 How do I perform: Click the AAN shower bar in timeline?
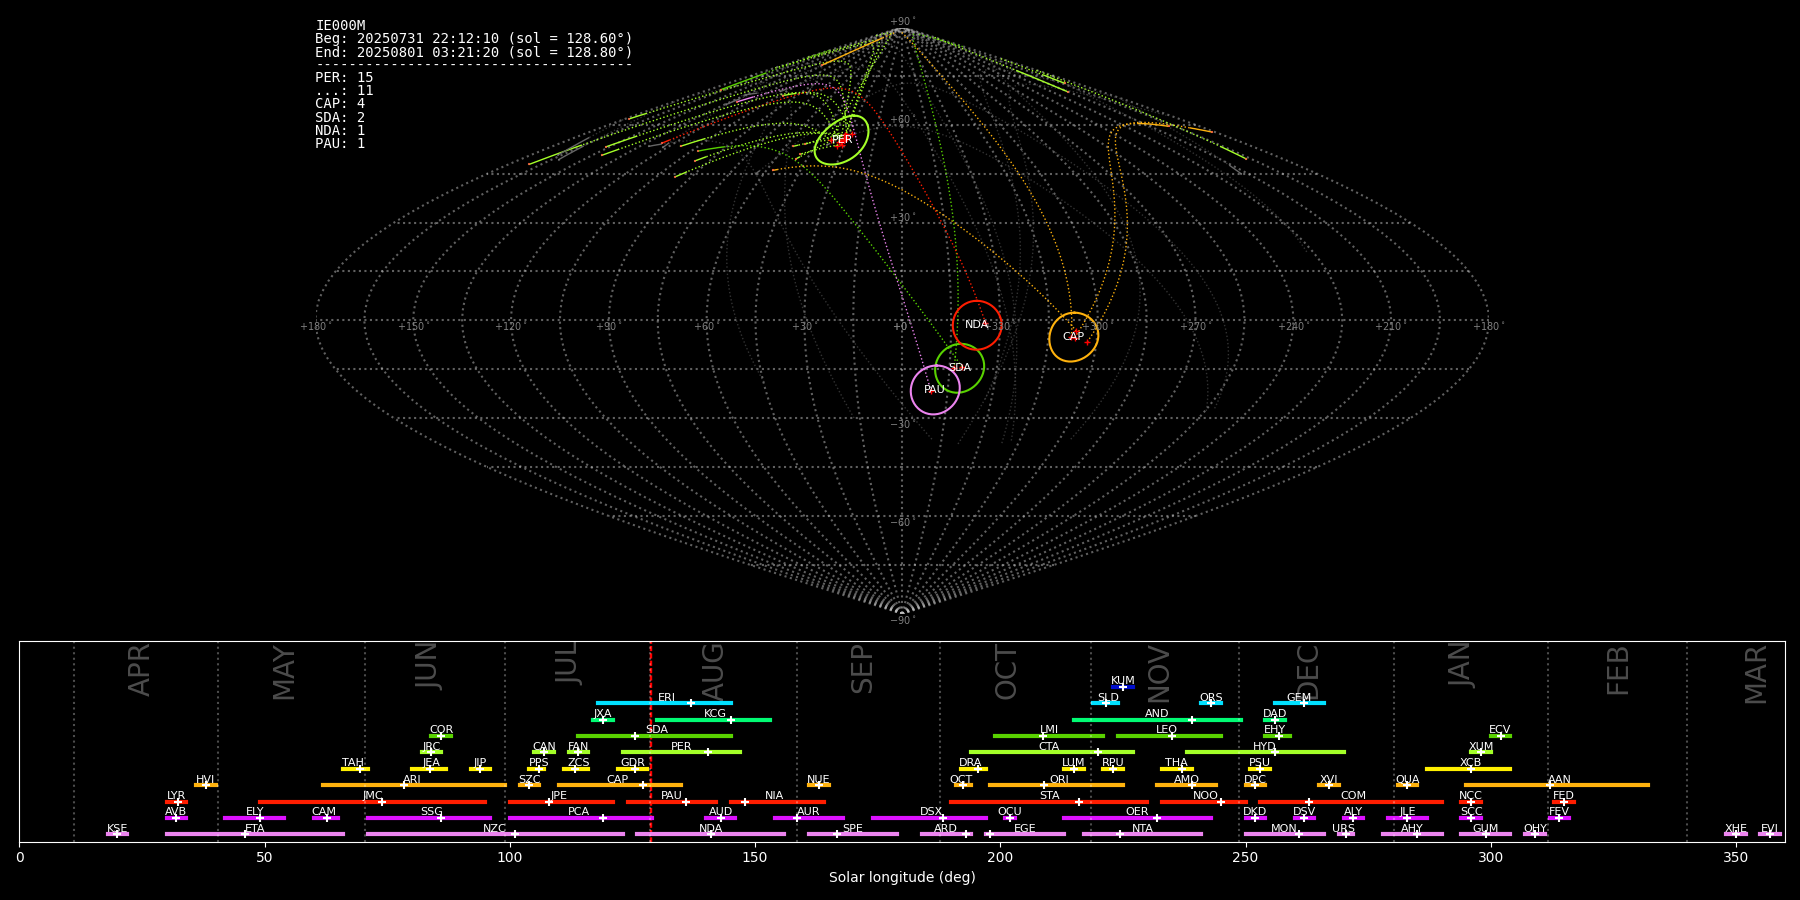(x=1557, y=785)
